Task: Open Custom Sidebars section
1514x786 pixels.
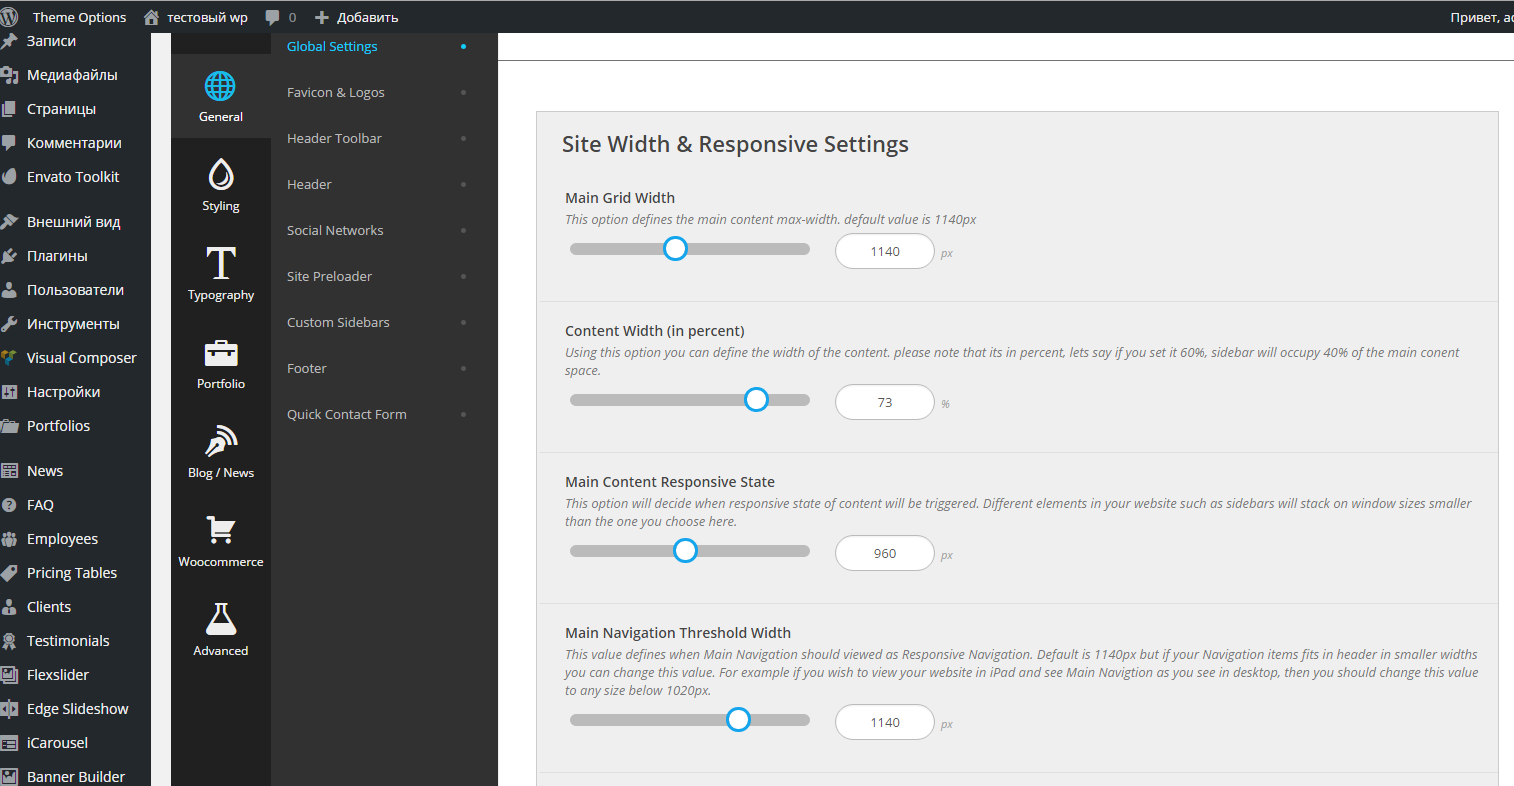Action: tap(338, 322)
